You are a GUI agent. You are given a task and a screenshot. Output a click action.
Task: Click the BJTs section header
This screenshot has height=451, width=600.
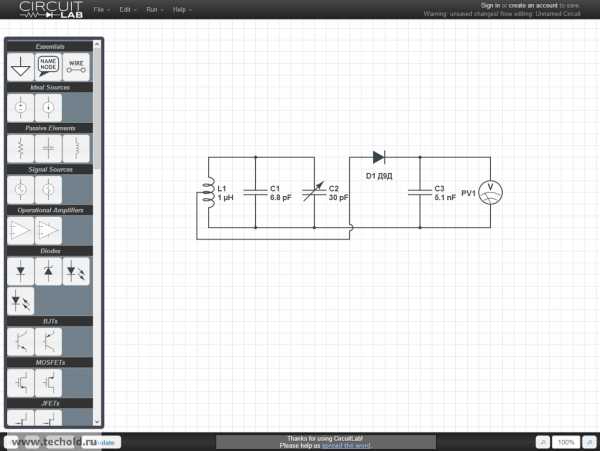coord(50,321)
